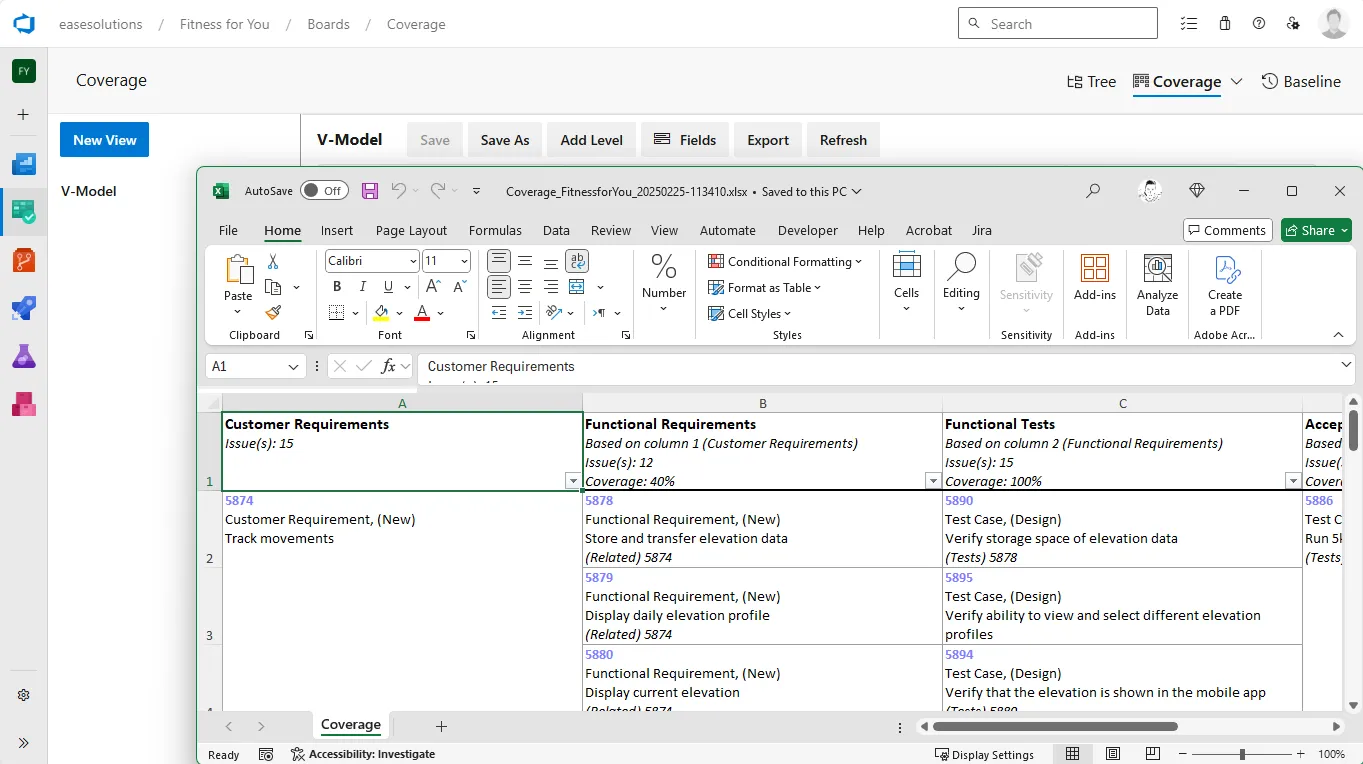
Task: Click inside the top Search field
Action: click(1057, 22)
